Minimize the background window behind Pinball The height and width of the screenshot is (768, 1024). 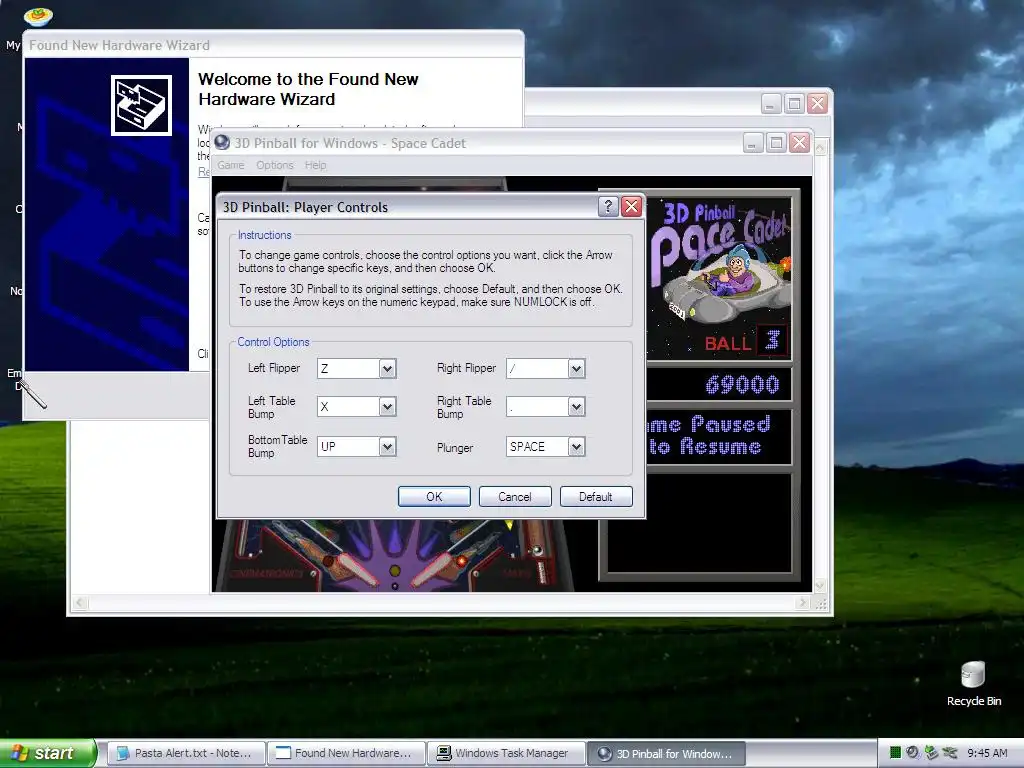[771, 103]
